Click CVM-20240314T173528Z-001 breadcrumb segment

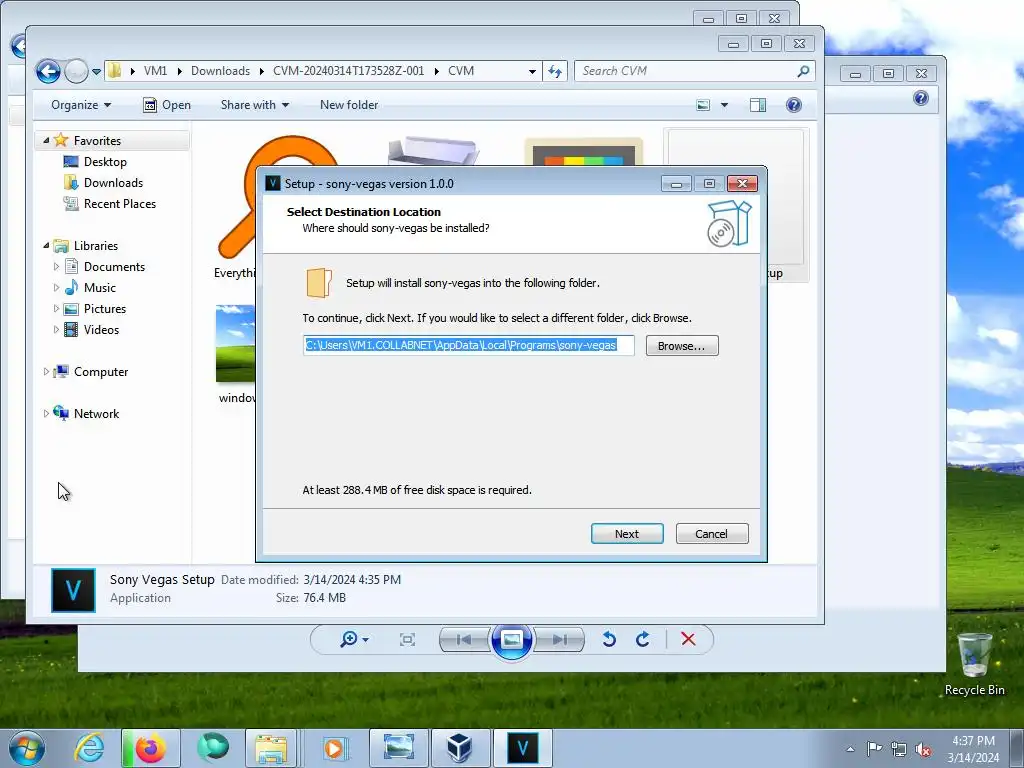(348, 71)
